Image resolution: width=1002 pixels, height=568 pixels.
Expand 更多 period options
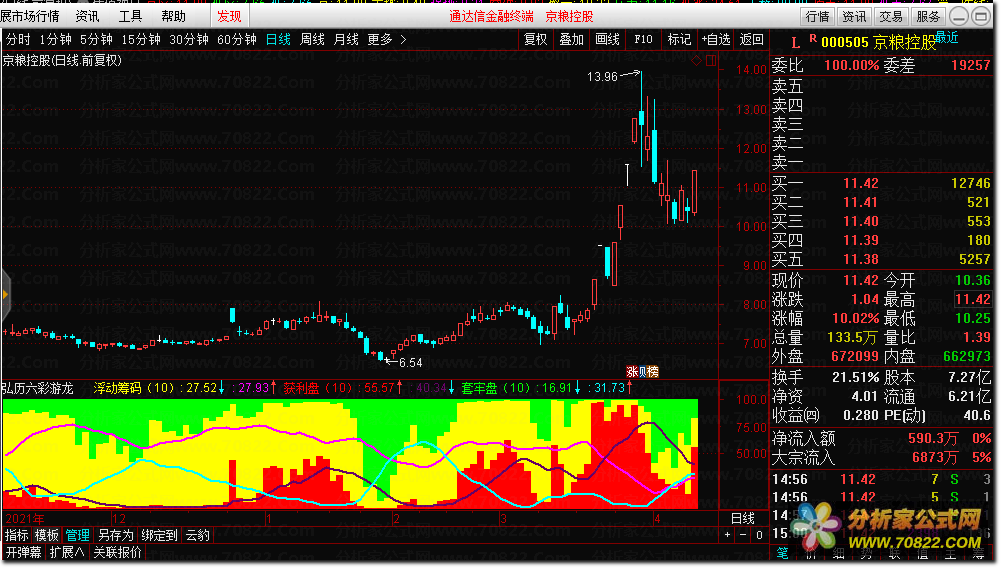click(387, 40)
